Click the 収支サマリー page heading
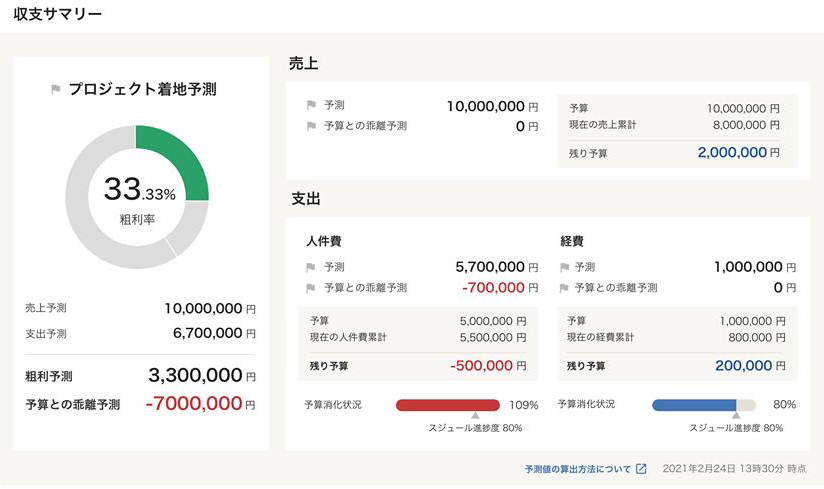824x489 pixels. click(57, 15)
